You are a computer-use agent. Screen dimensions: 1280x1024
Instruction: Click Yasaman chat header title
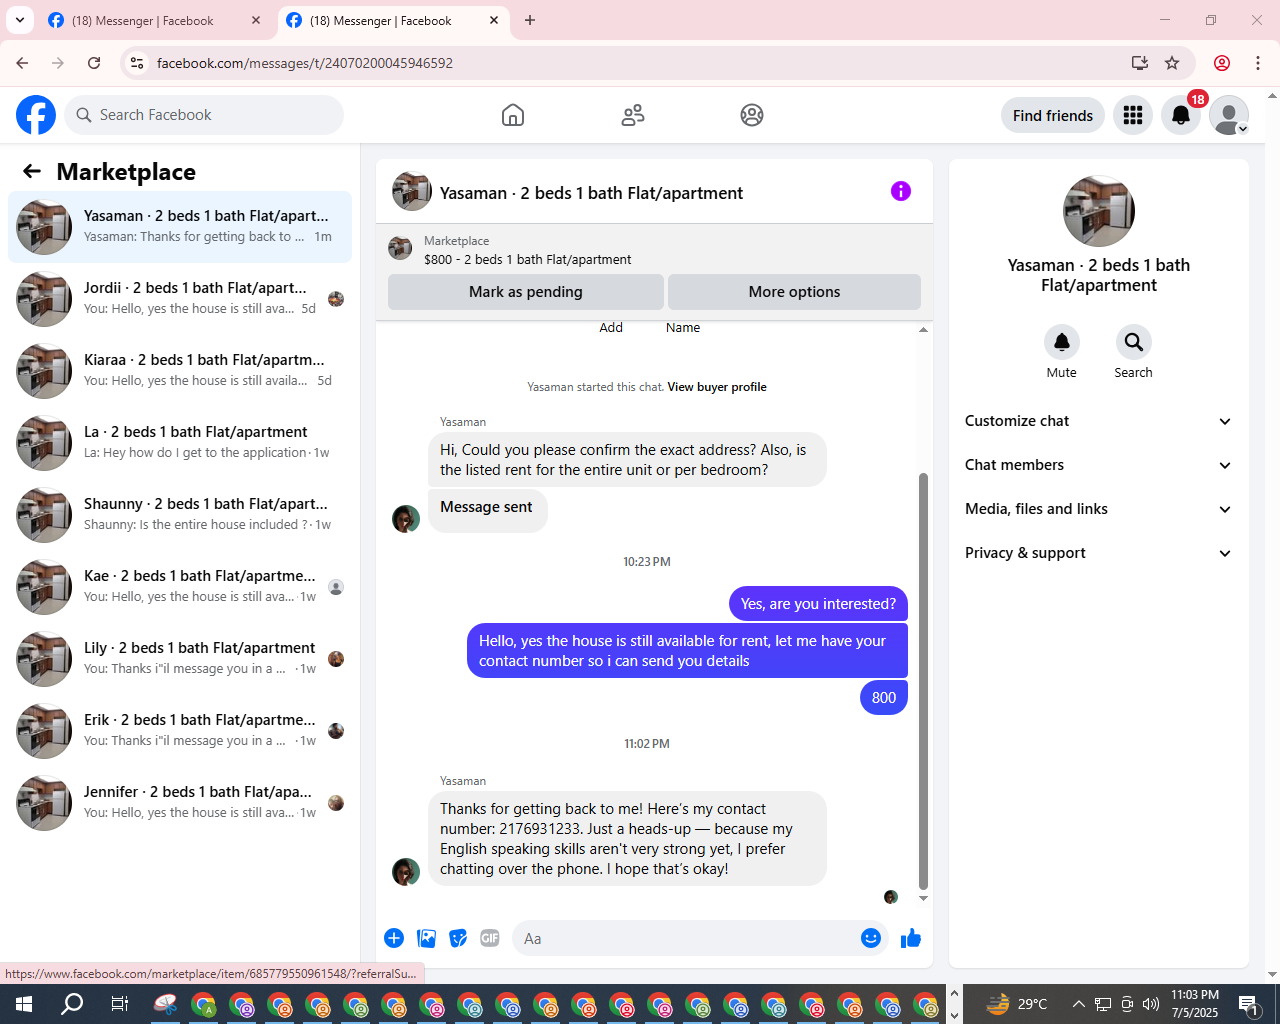click(591, 193)
